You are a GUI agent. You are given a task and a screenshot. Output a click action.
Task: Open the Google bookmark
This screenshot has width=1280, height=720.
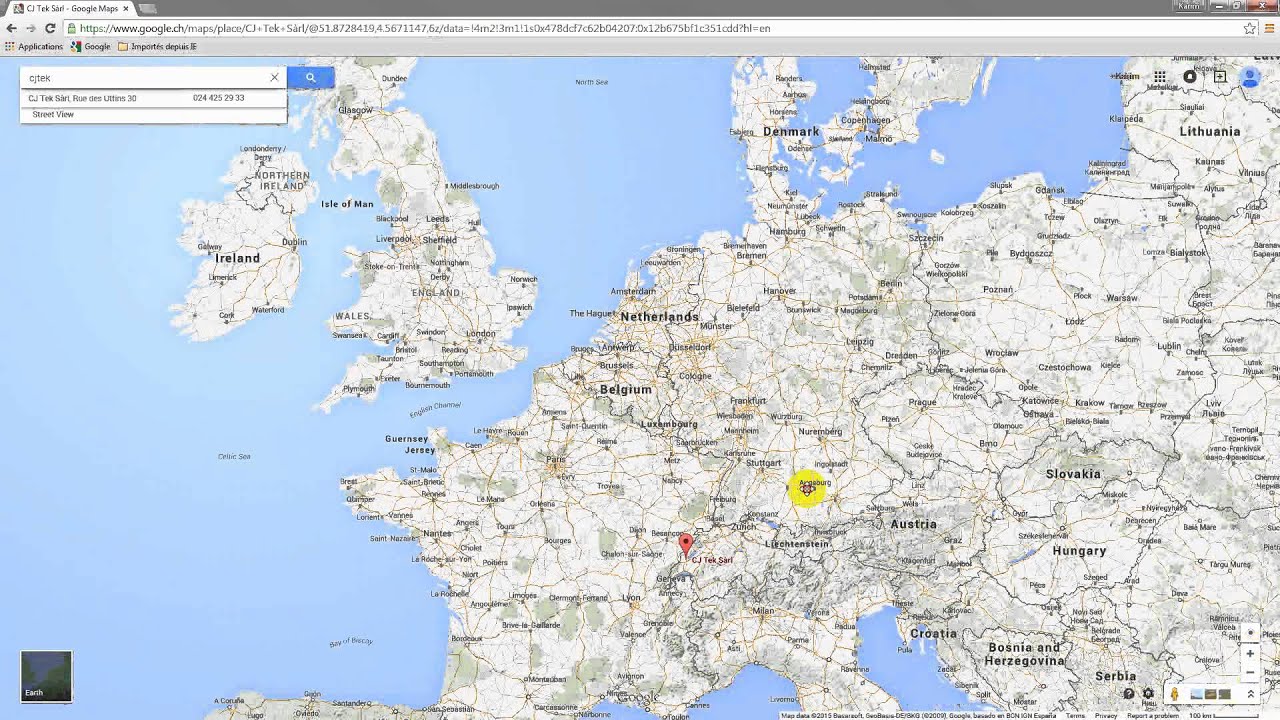pos(90,46)
